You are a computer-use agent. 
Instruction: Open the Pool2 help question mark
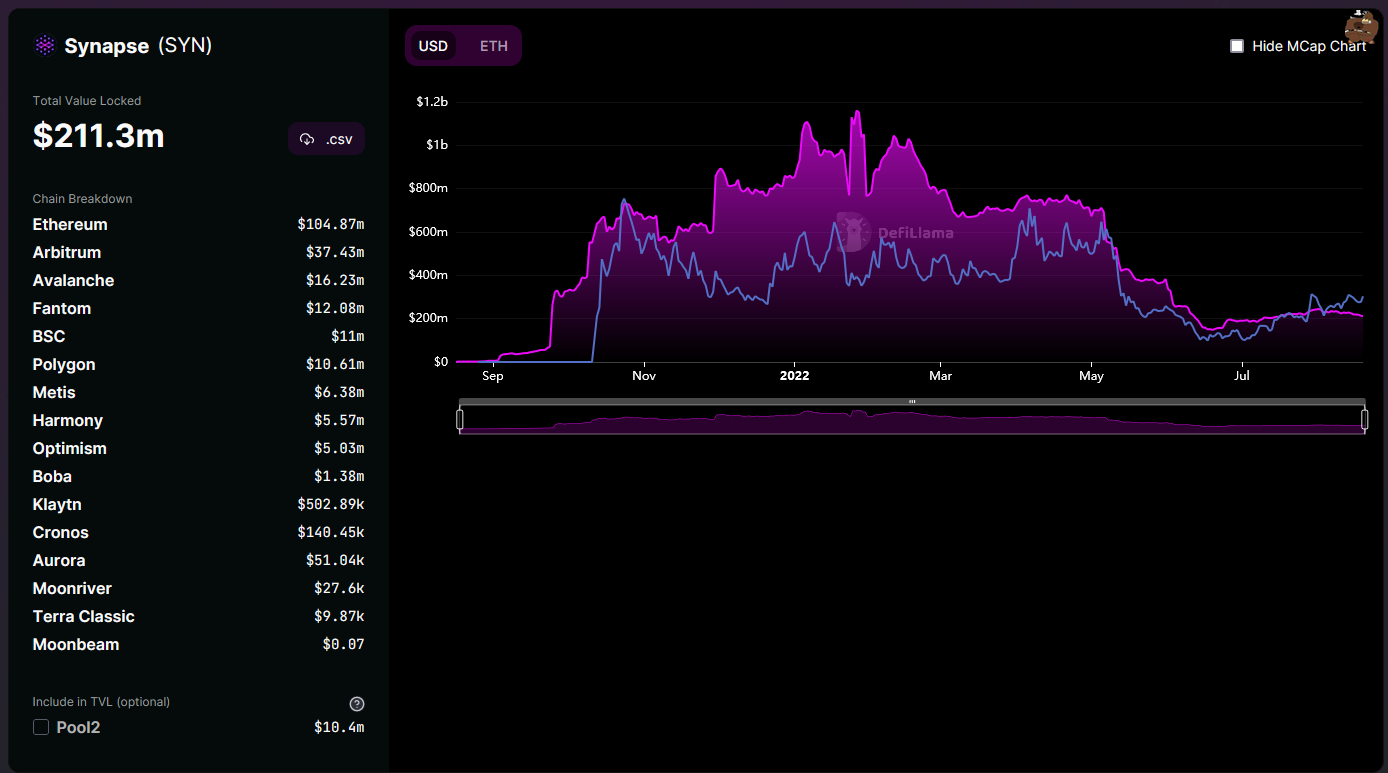pyautogui.click(x=357, y=704)
